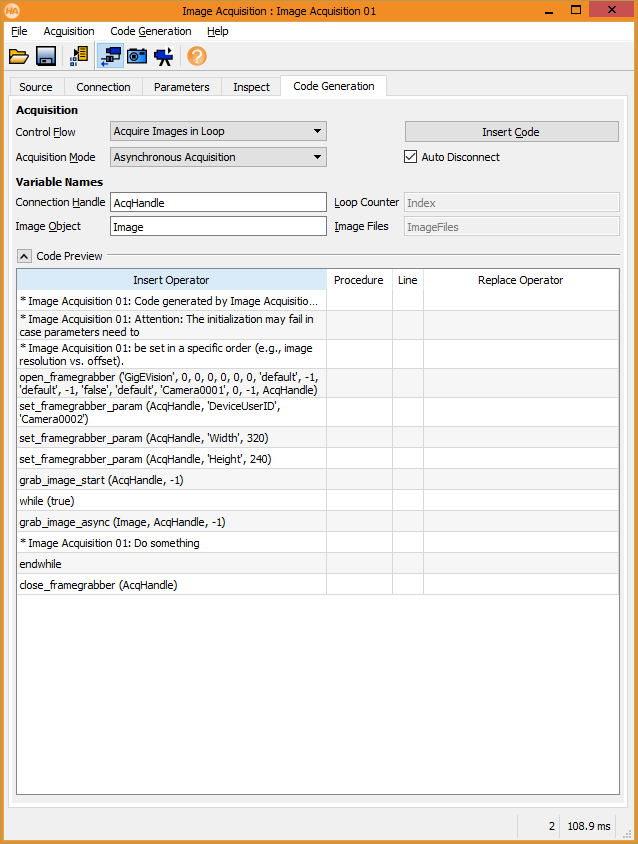
Task: Toggle Auto Disconnect off then verify state
Action: (411, 157)
